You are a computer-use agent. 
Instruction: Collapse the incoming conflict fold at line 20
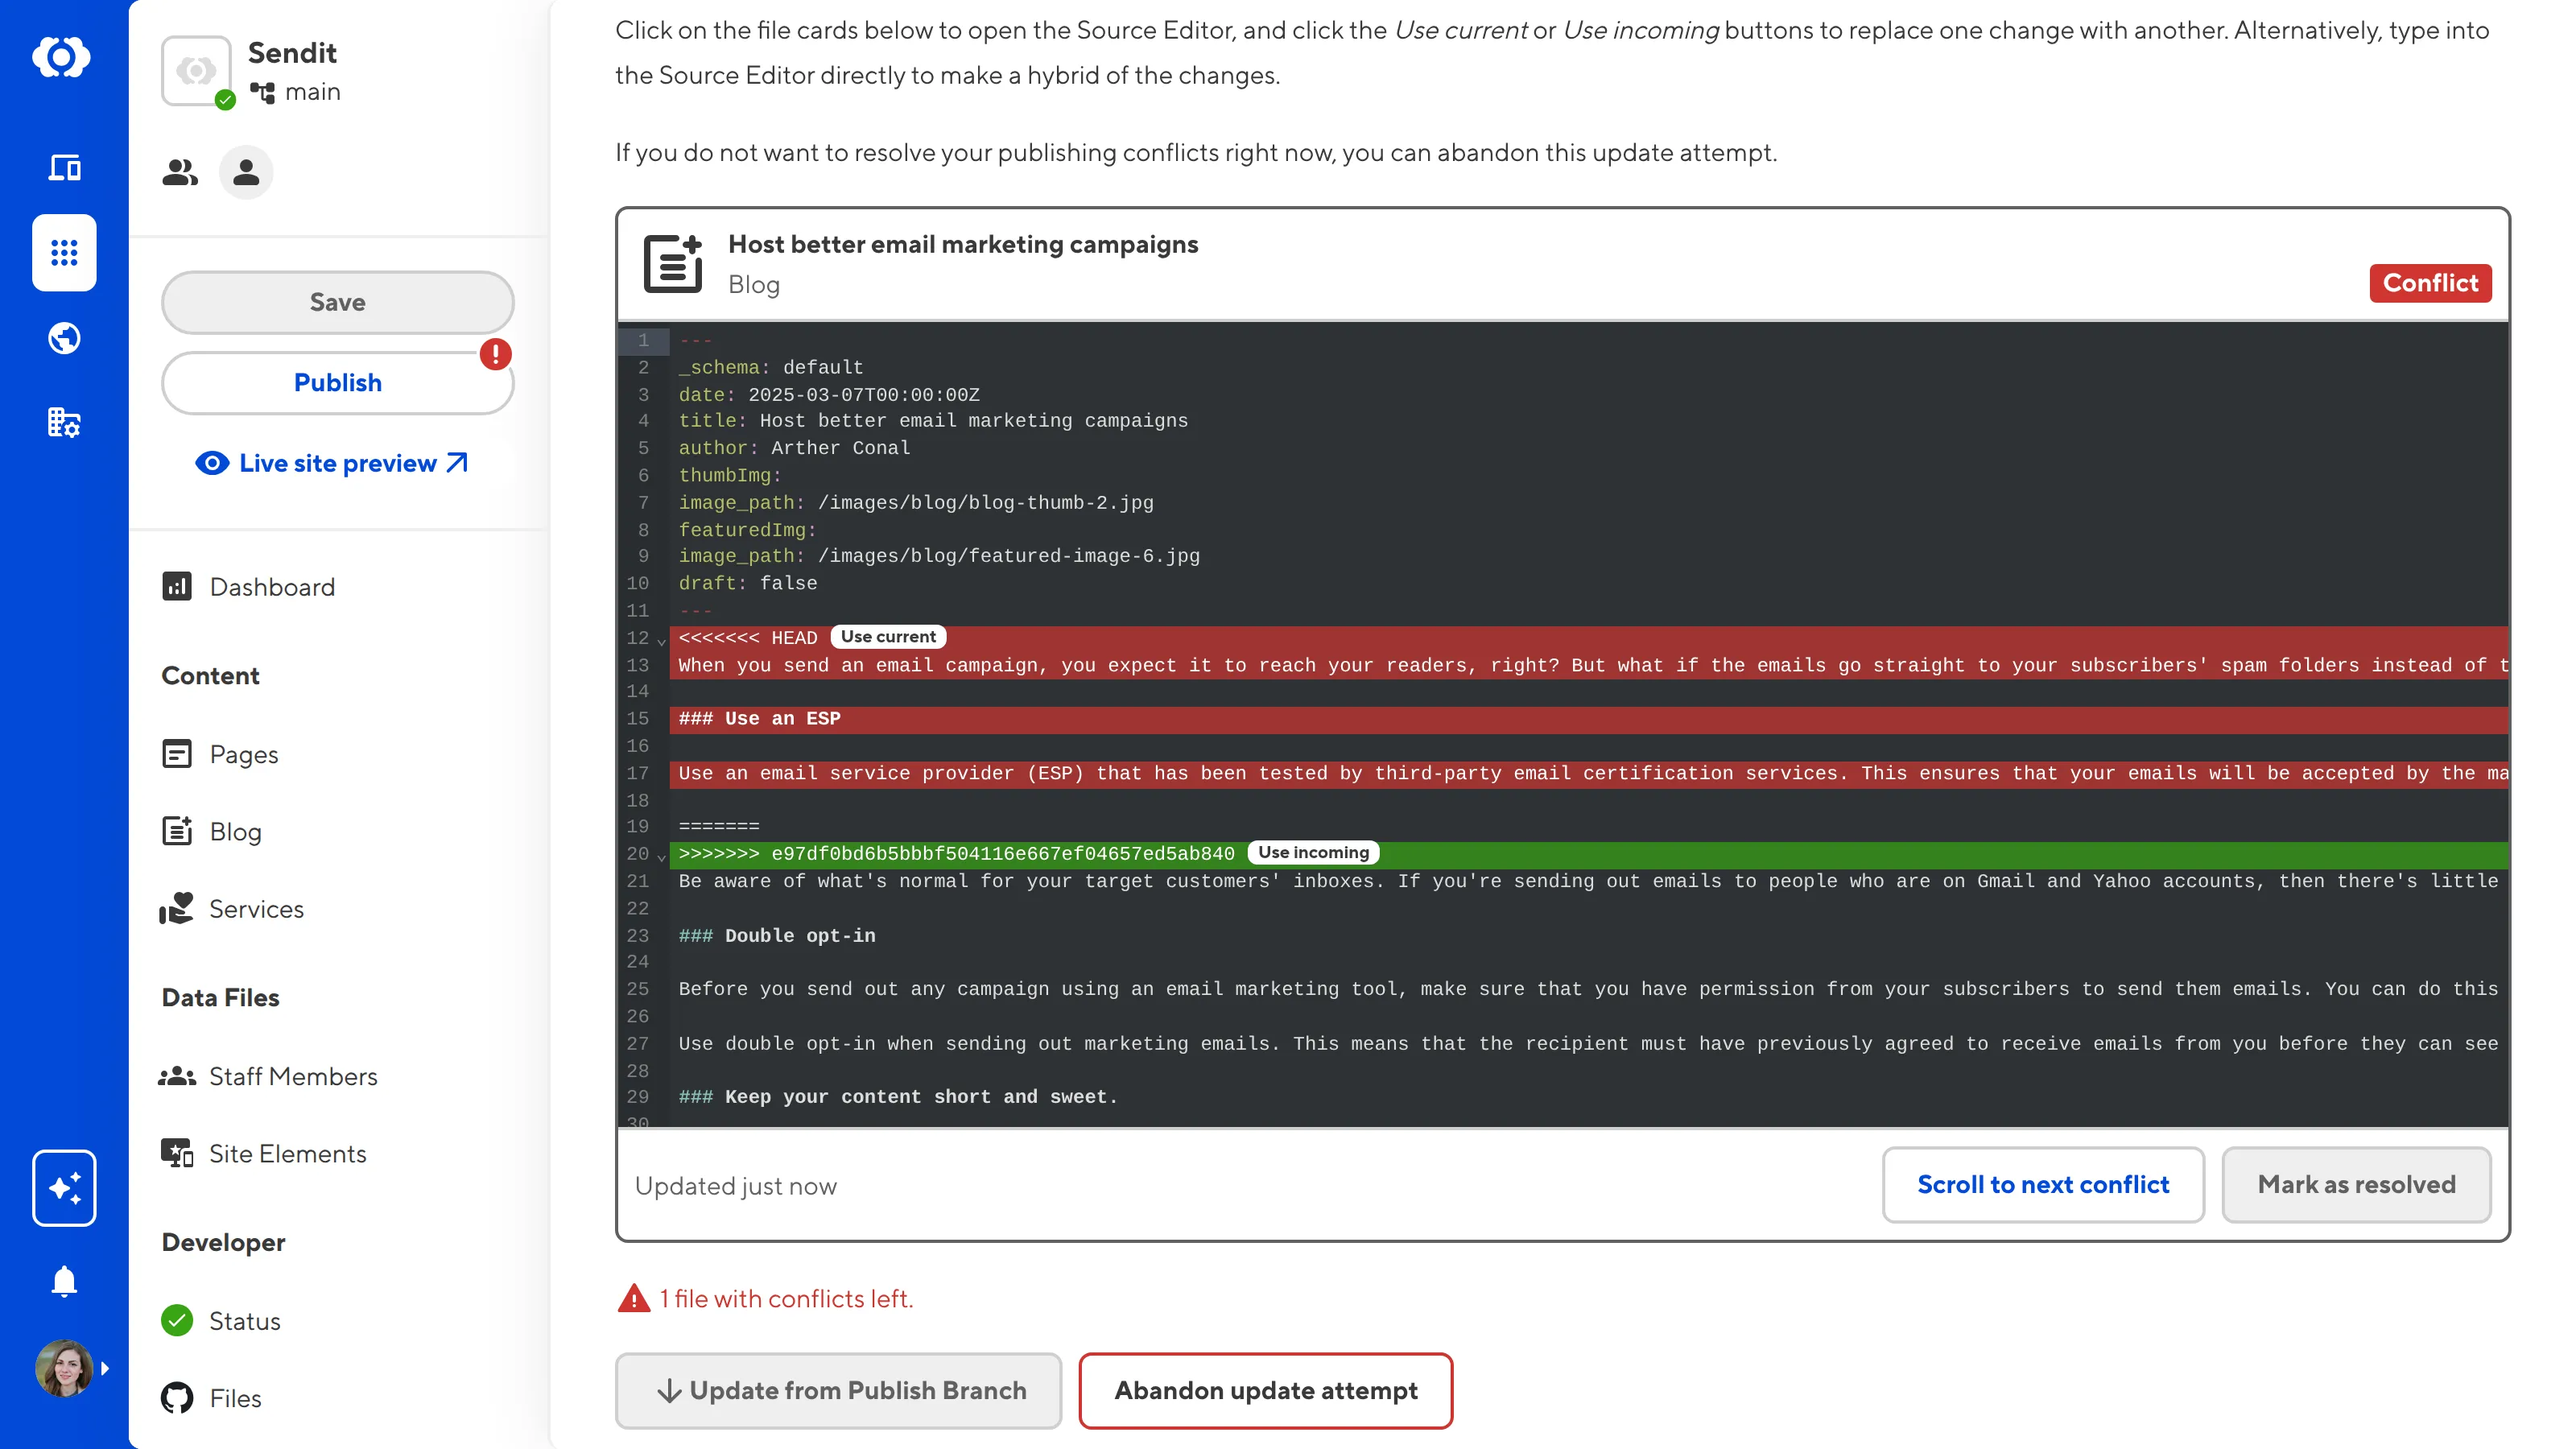(661, 857)
